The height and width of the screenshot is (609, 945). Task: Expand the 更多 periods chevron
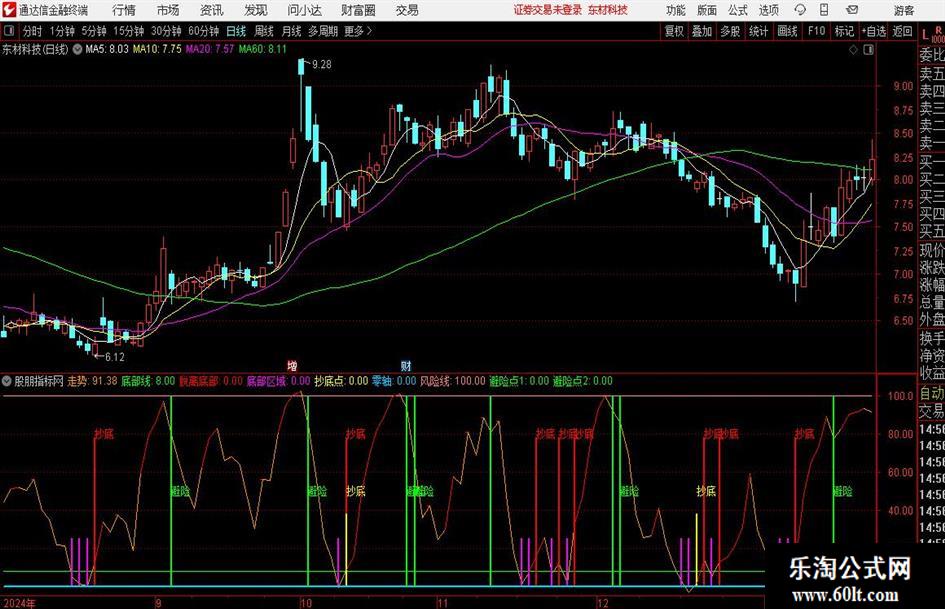(369, 31)
